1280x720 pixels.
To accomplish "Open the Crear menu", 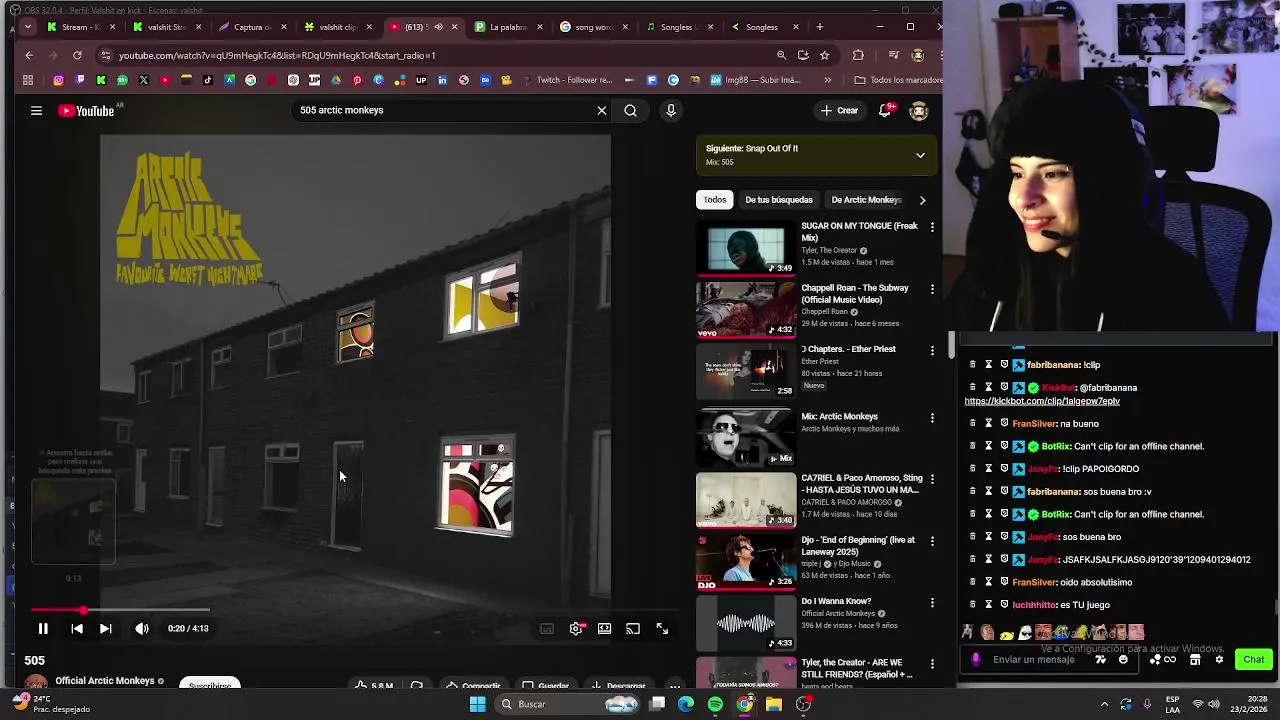I will point(839,111).
